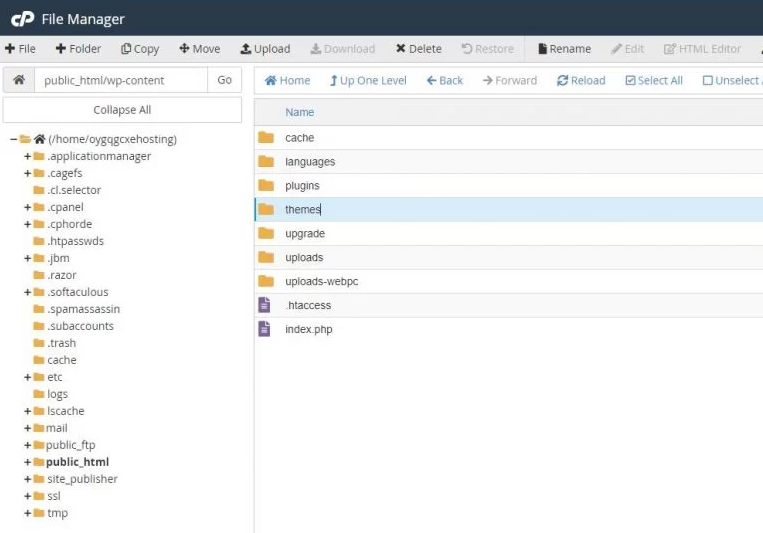Click the Edit toolbar button
763x533 pixels.
[628, 49]
